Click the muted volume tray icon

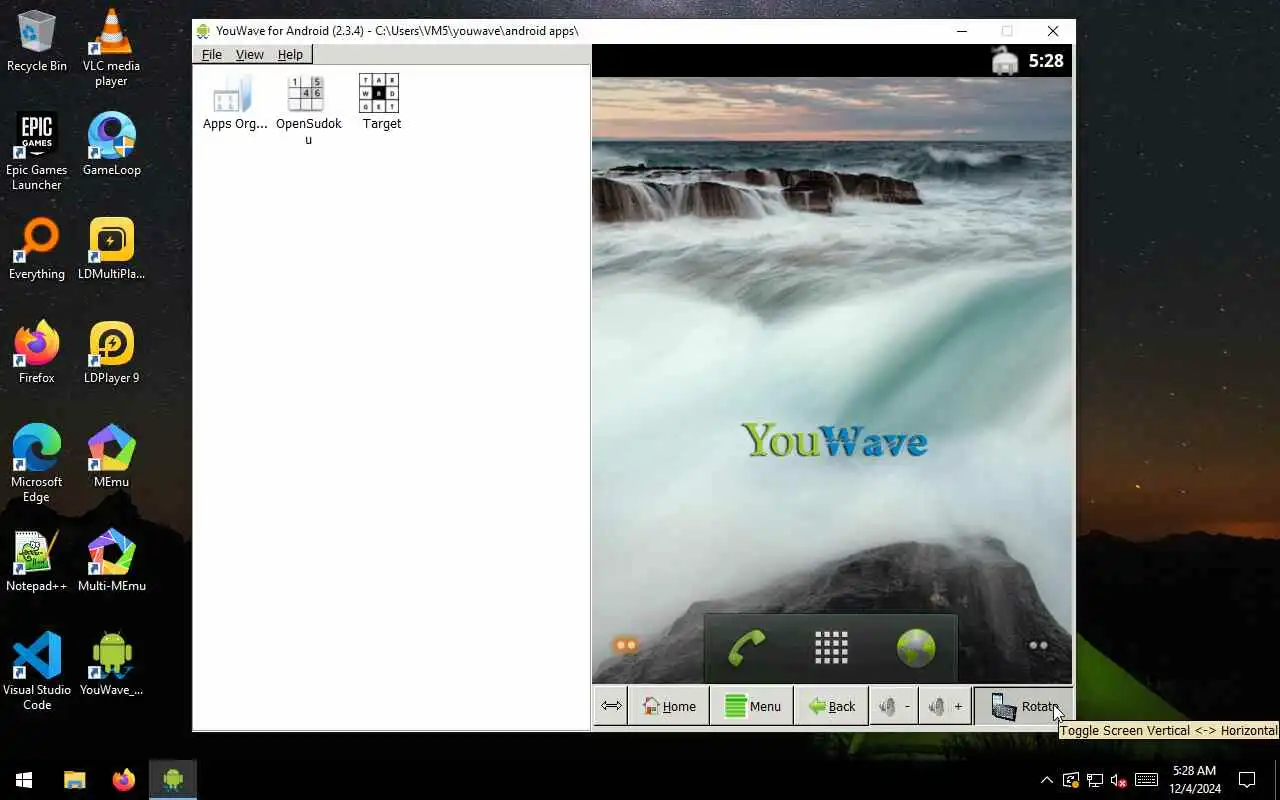pyautogui.click(x=1119, y=780)
